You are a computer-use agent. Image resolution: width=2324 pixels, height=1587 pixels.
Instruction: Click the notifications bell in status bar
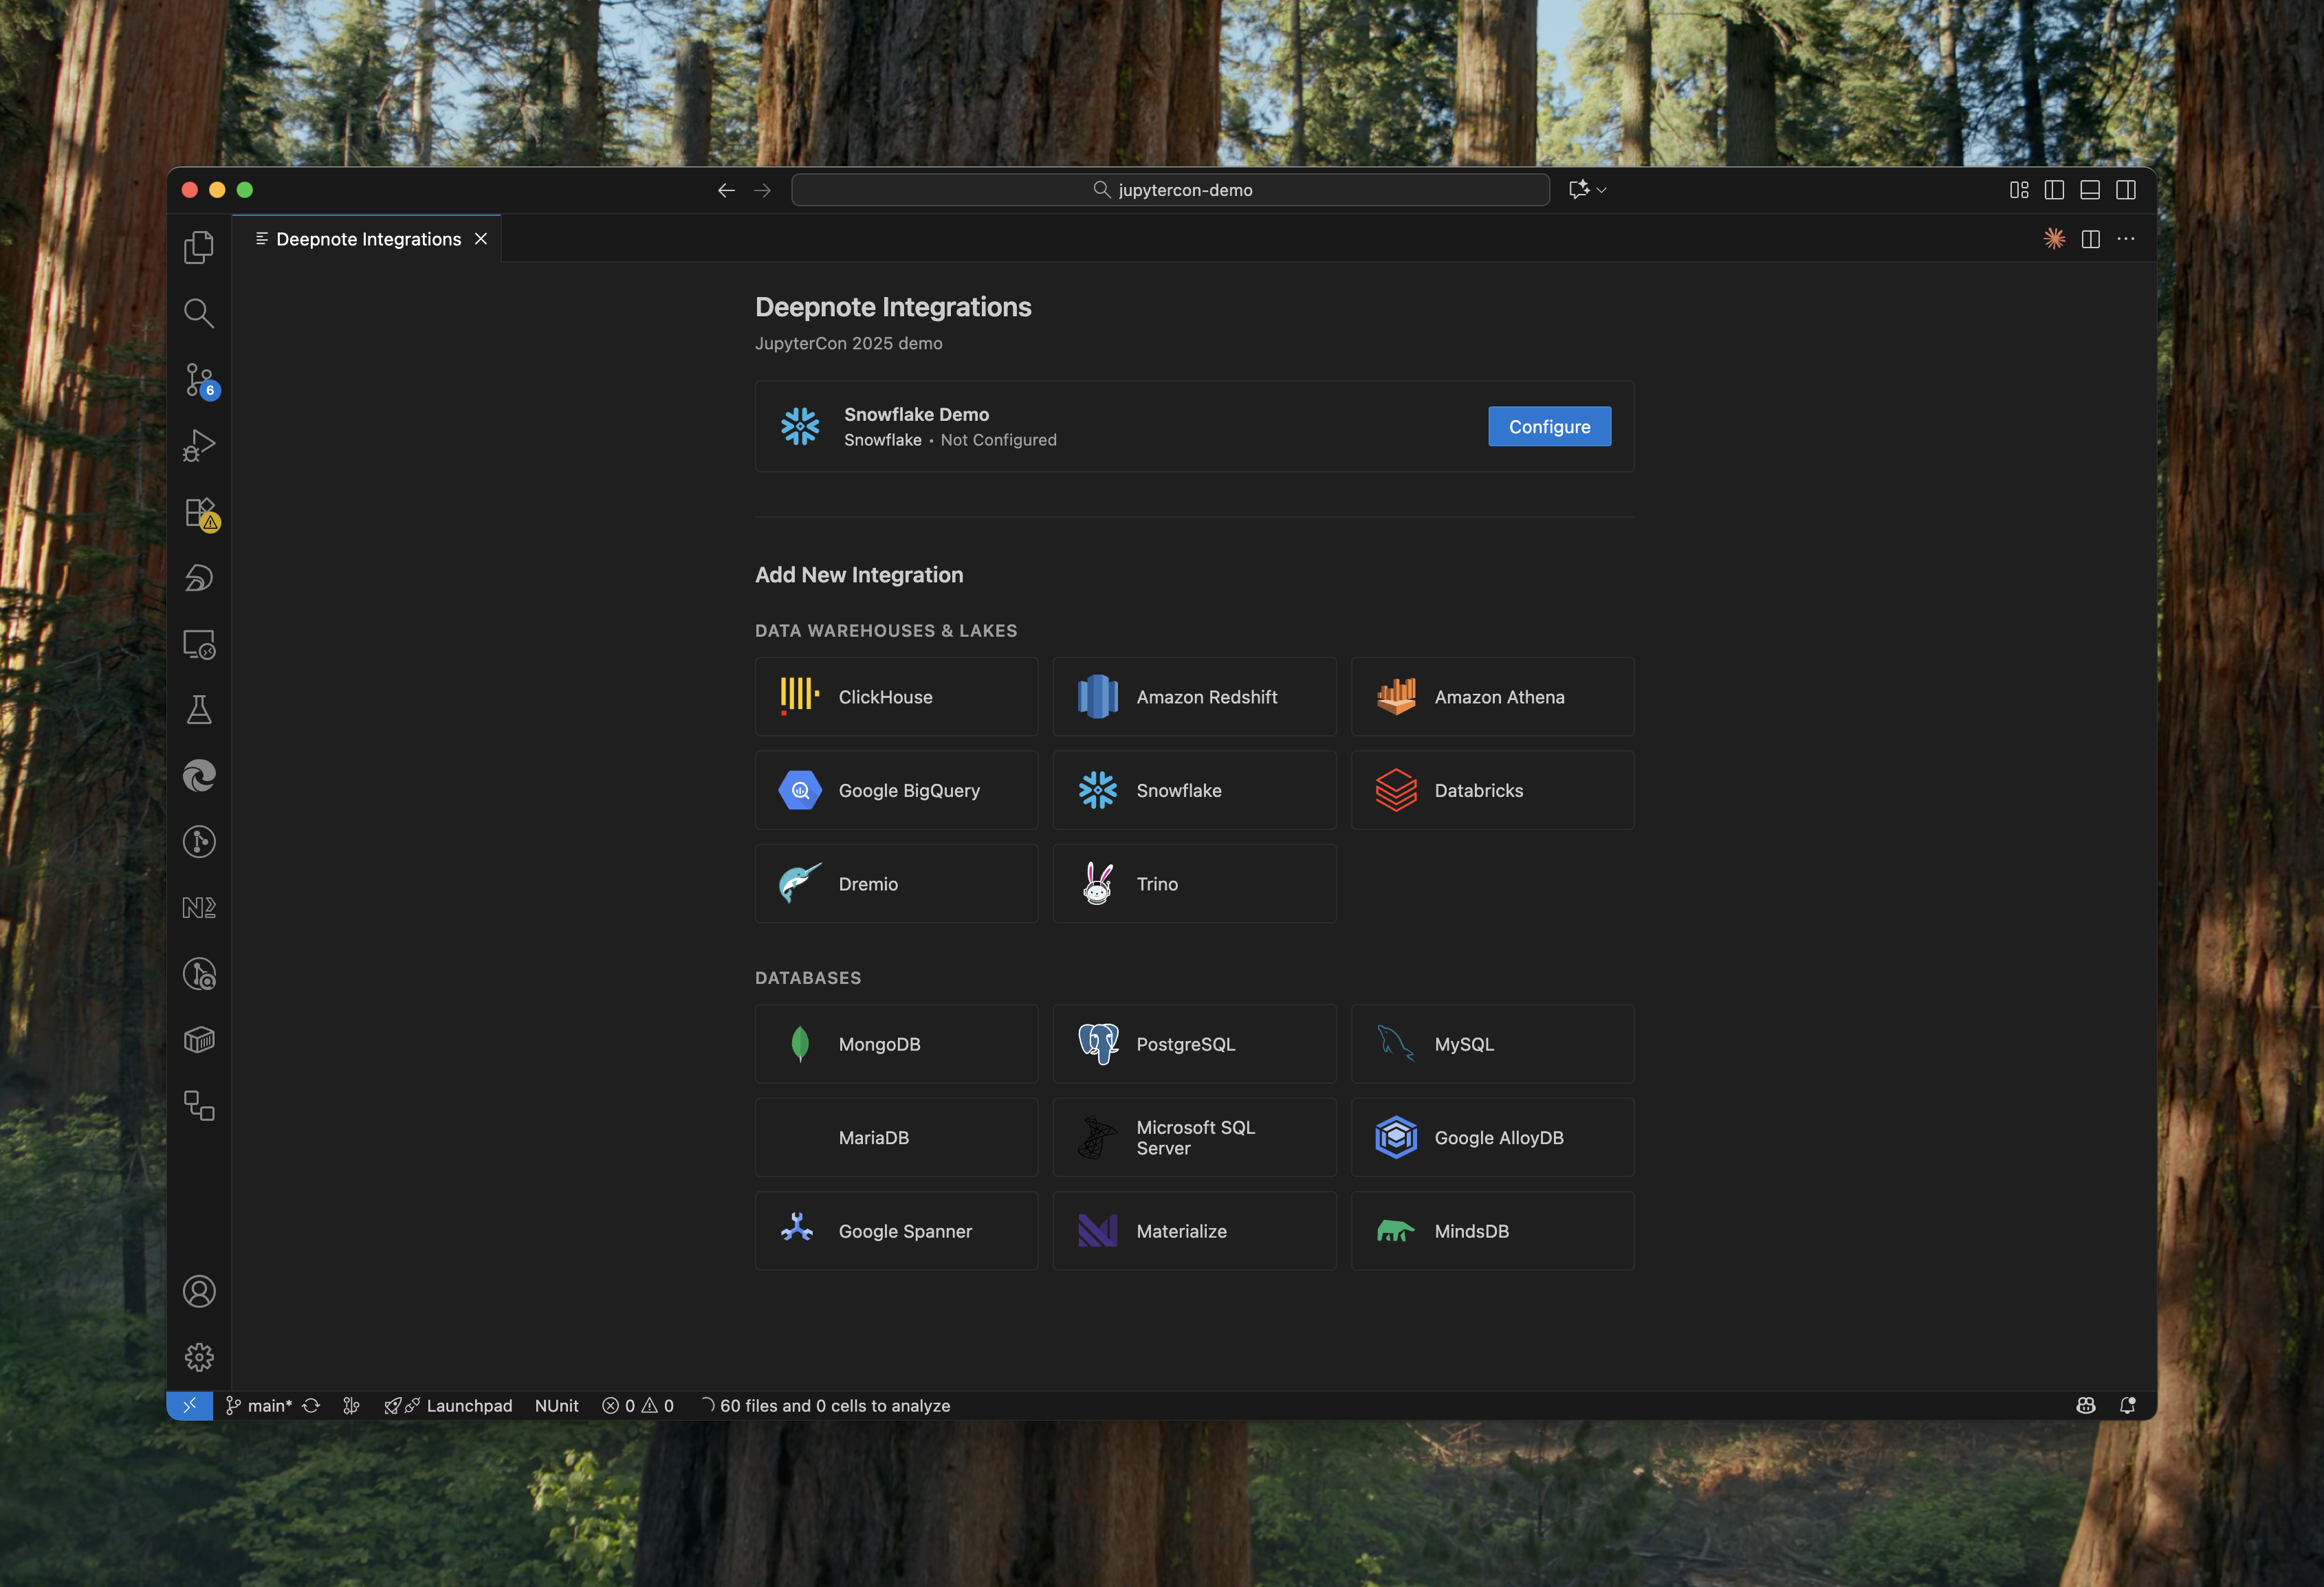tap(2127, 1405)
